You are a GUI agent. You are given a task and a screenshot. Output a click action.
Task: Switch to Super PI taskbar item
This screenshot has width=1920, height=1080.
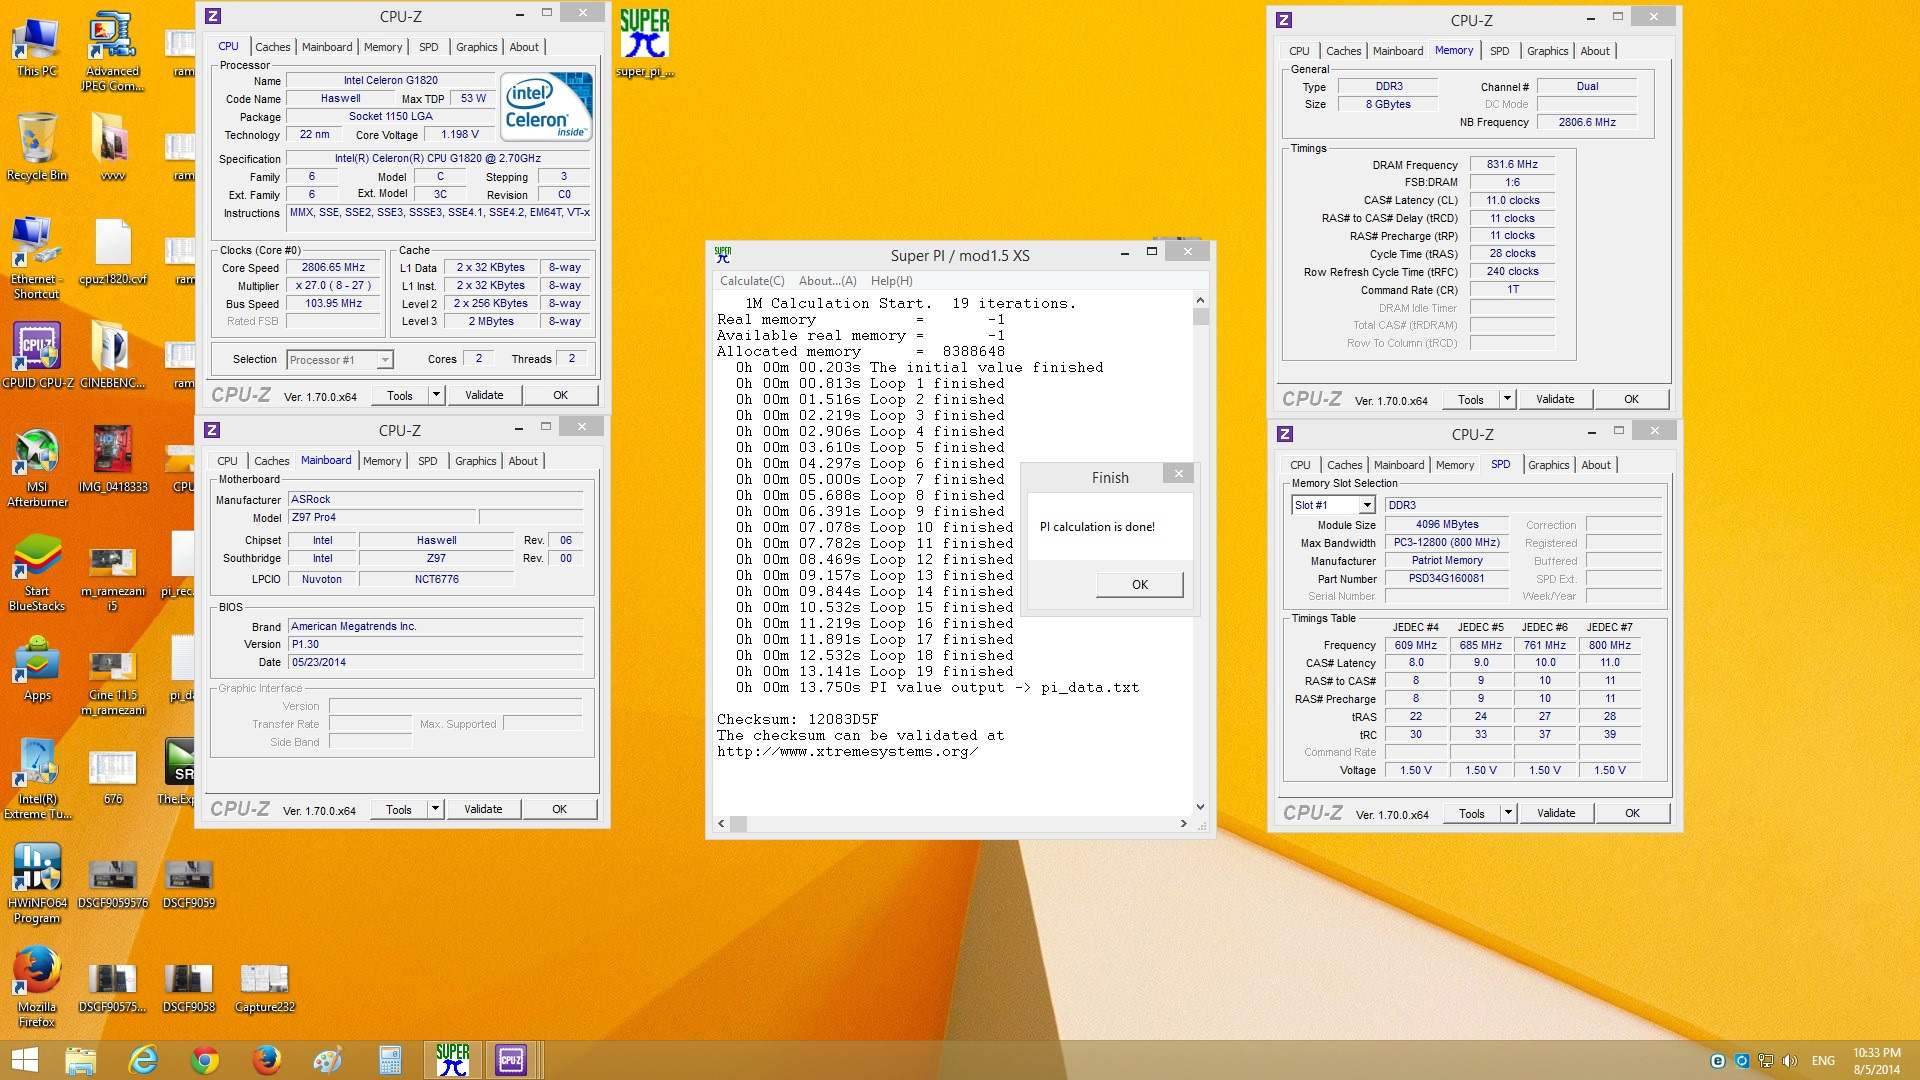click(x=452, y=1060)
